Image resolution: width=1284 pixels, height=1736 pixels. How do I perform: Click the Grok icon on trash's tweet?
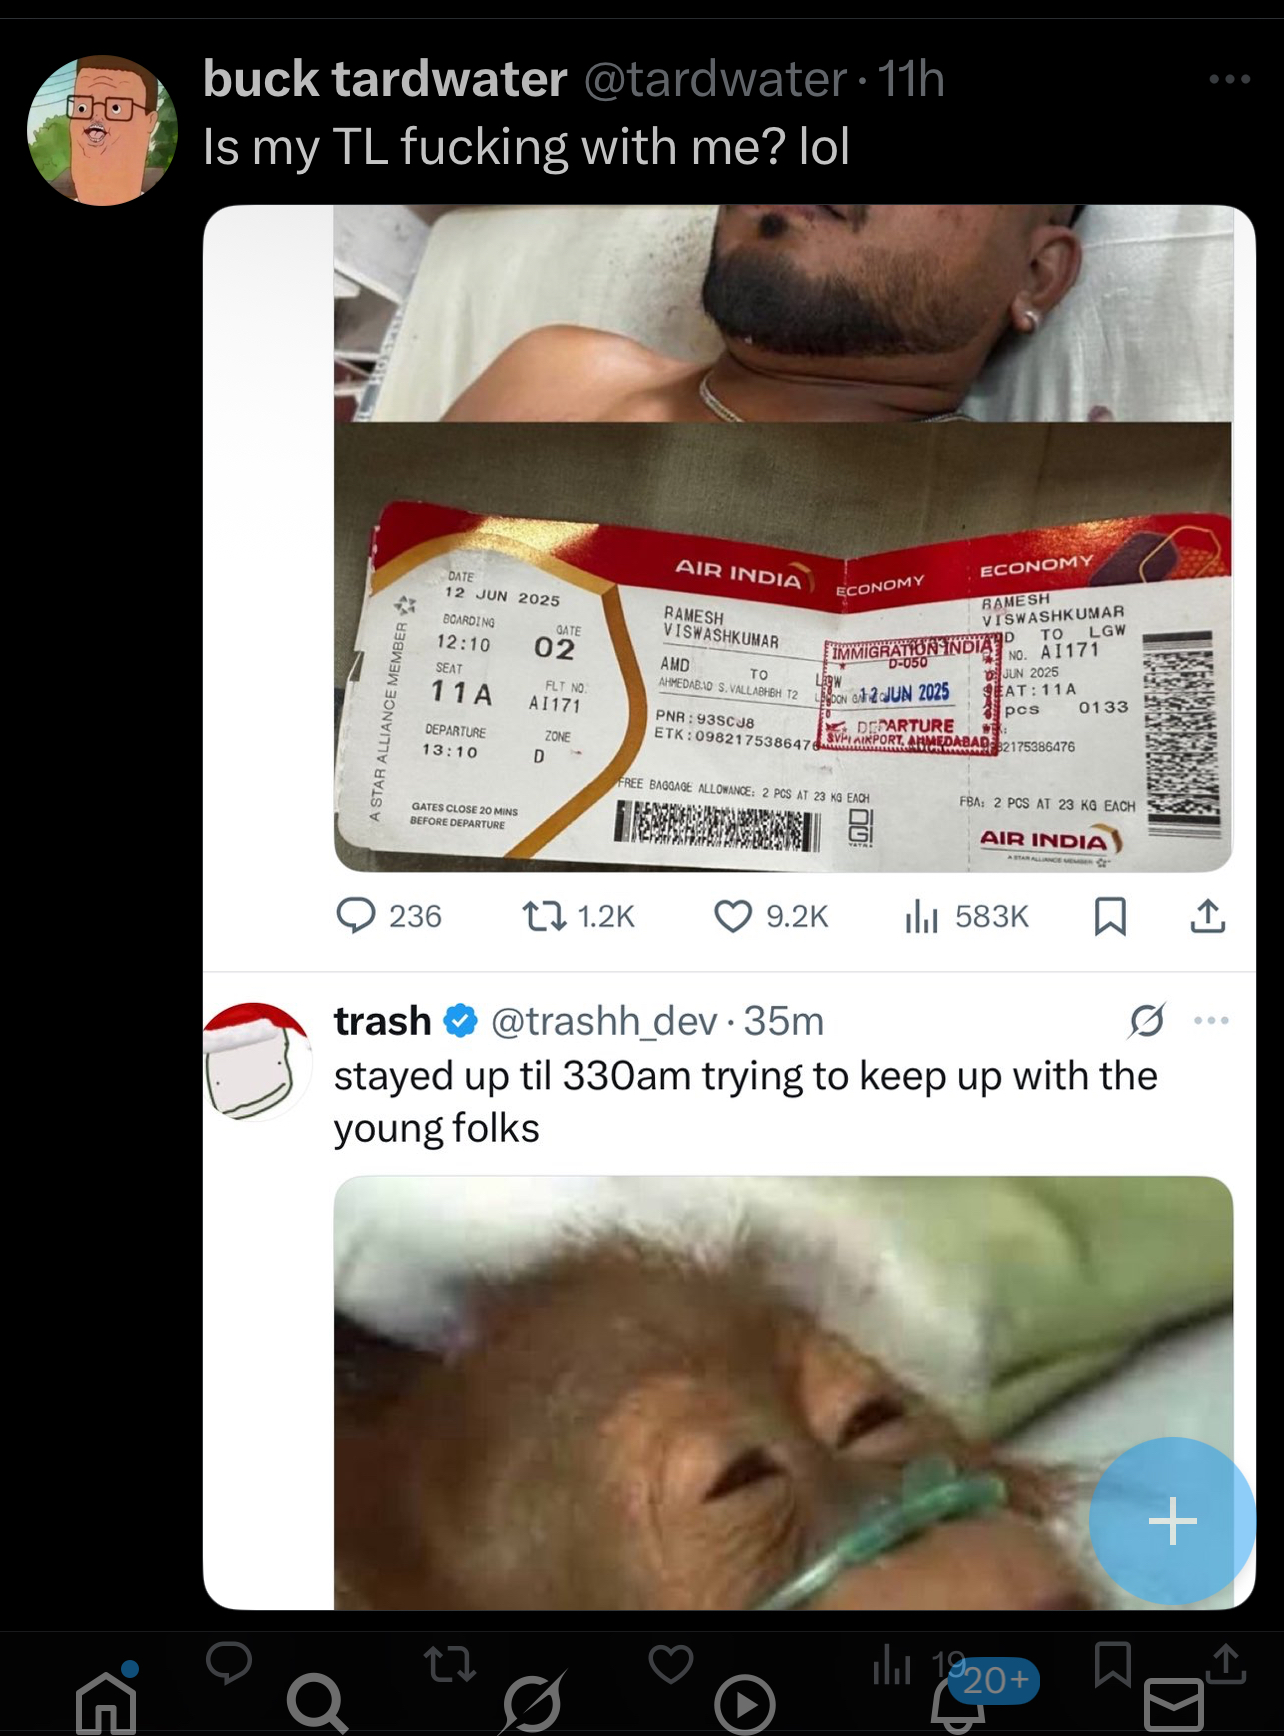(1146, 1021)
